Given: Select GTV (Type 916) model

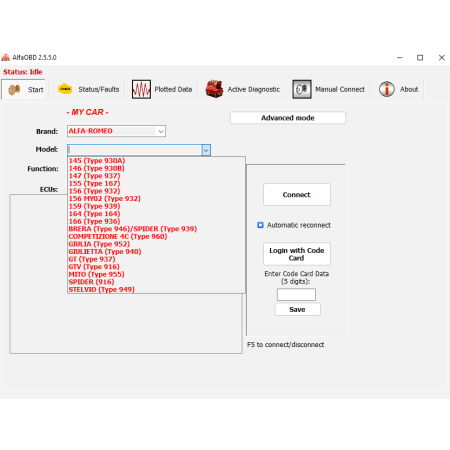Looking at the screenshot, I should tap(156, 267).
